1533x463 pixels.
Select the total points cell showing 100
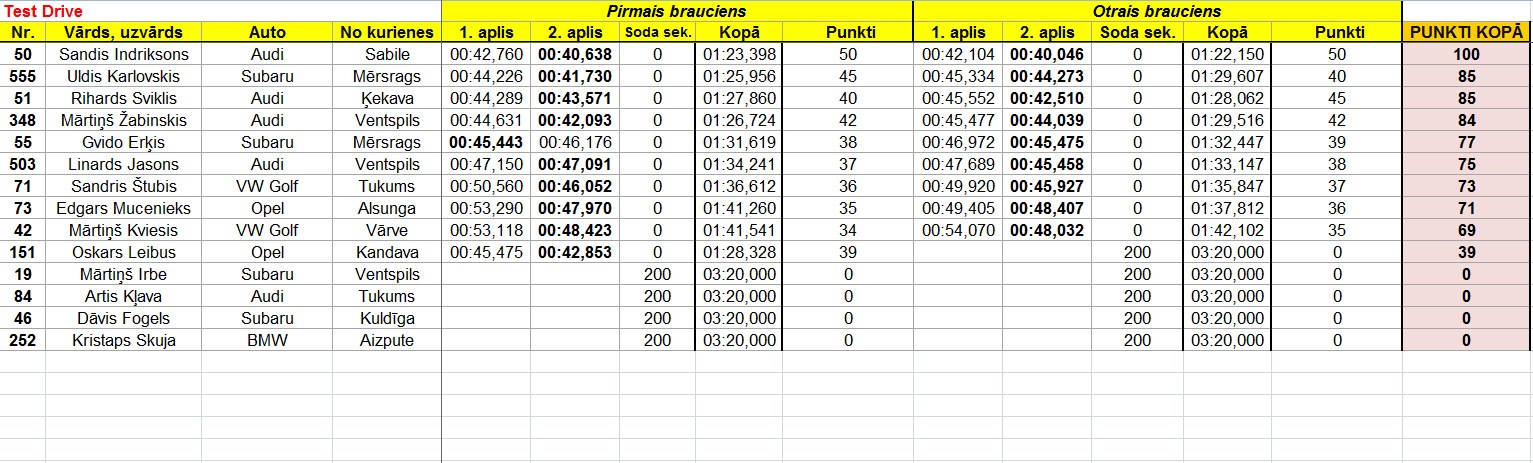[x=1466, y=54]
